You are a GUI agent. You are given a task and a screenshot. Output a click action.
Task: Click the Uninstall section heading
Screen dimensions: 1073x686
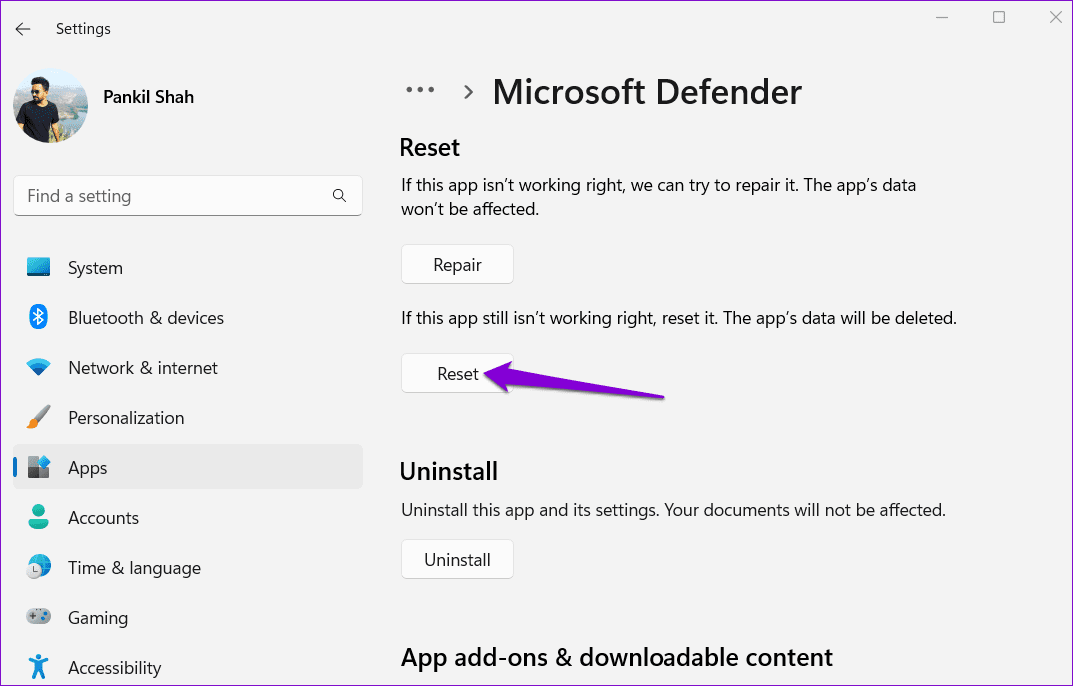point(449,471)
